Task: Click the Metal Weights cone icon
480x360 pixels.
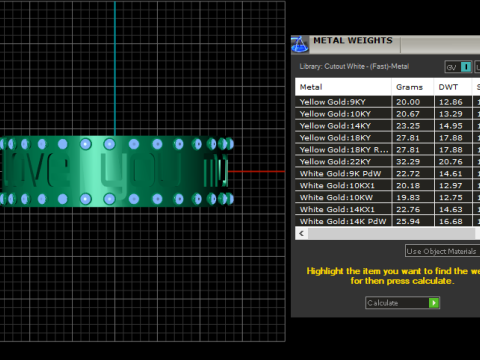Action: pos(299,44)
